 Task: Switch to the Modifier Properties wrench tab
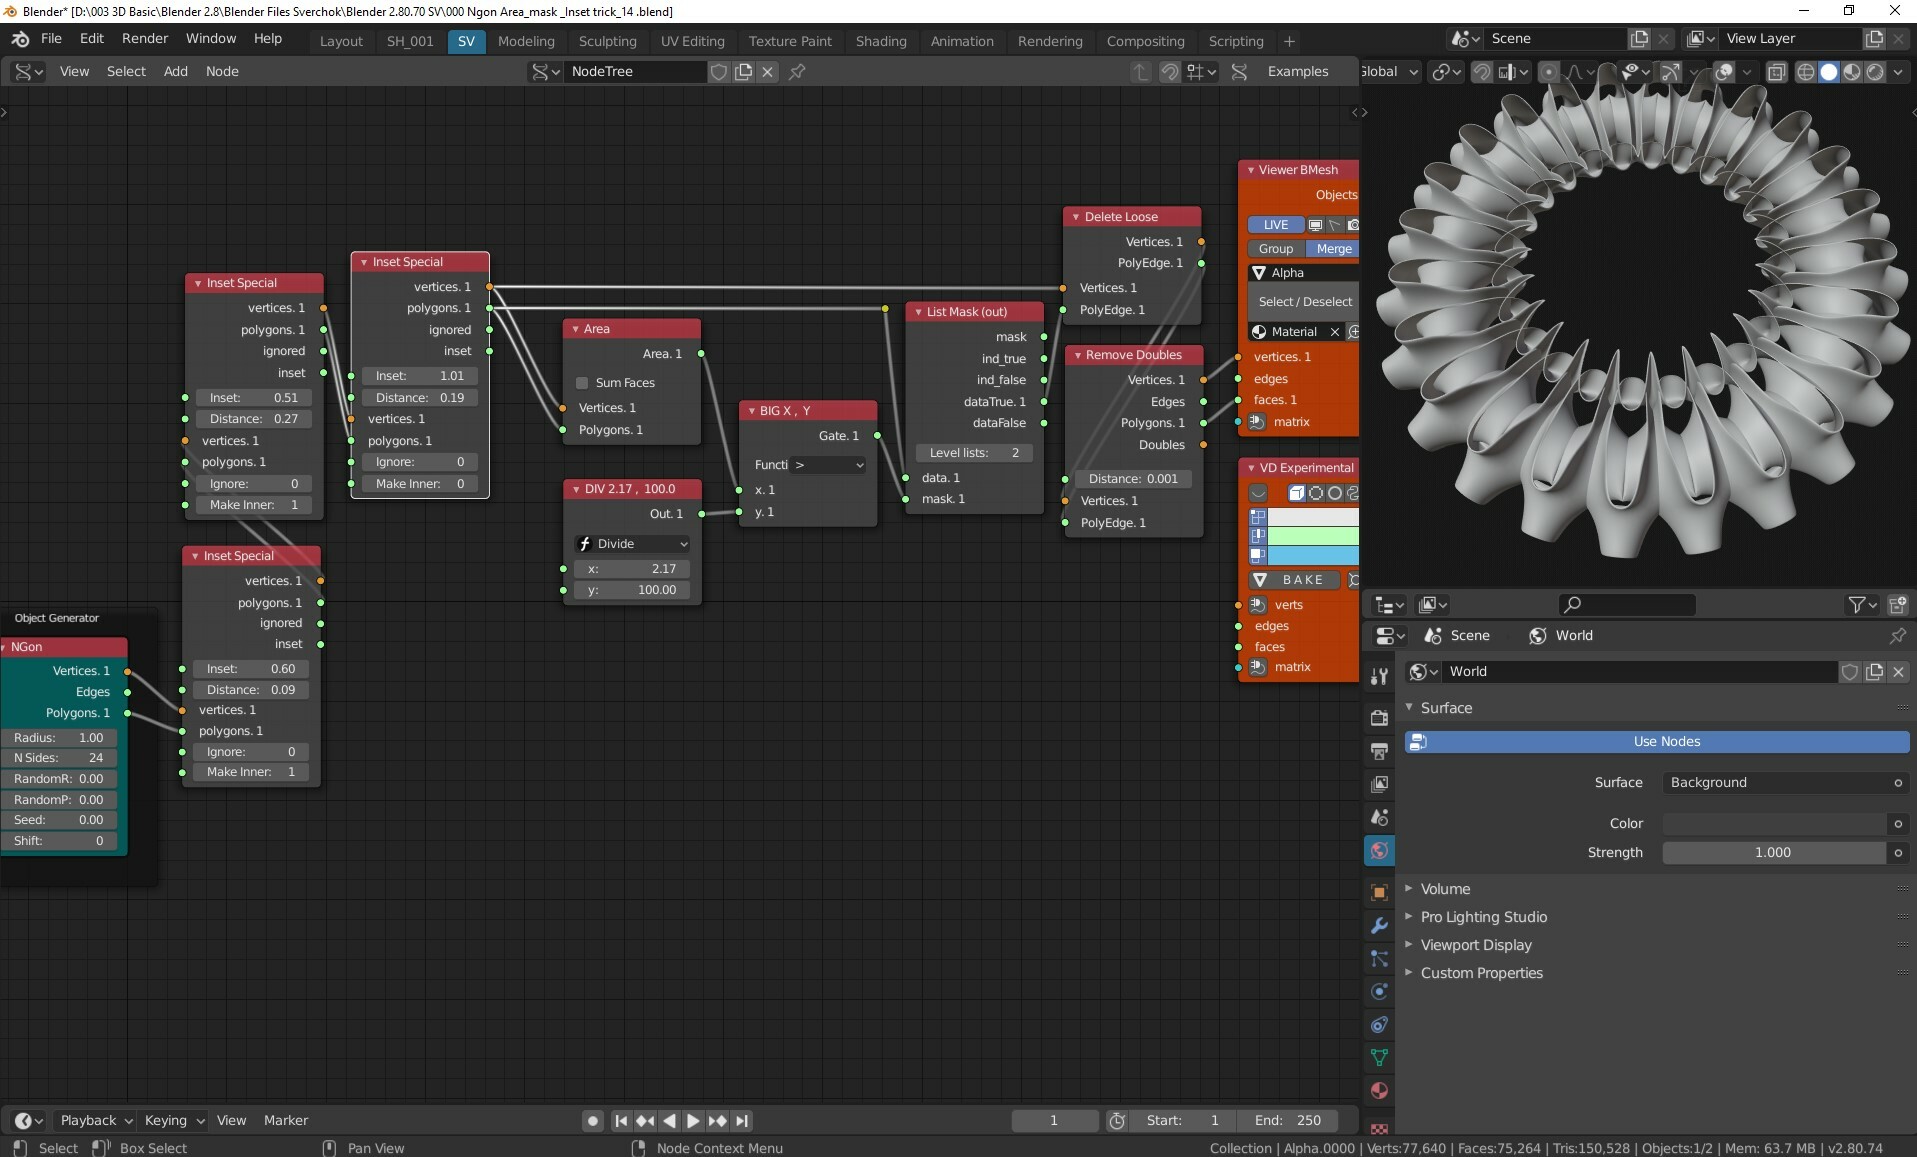pos(1379,926)
